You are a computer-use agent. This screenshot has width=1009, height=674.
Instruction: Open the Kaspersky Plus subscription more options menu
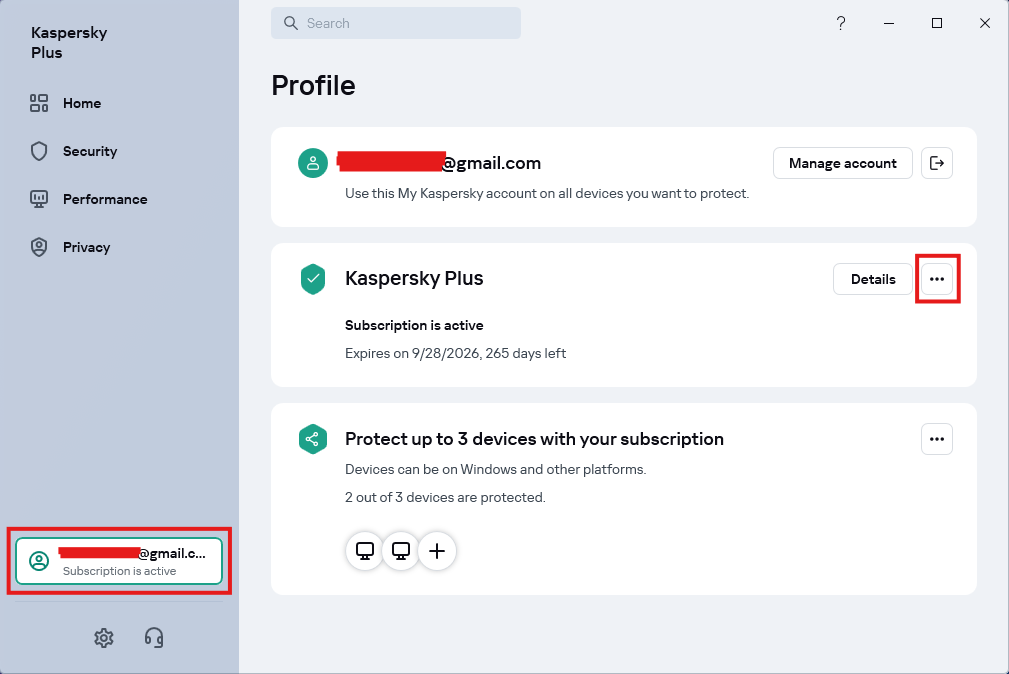(x=936, y=279)
